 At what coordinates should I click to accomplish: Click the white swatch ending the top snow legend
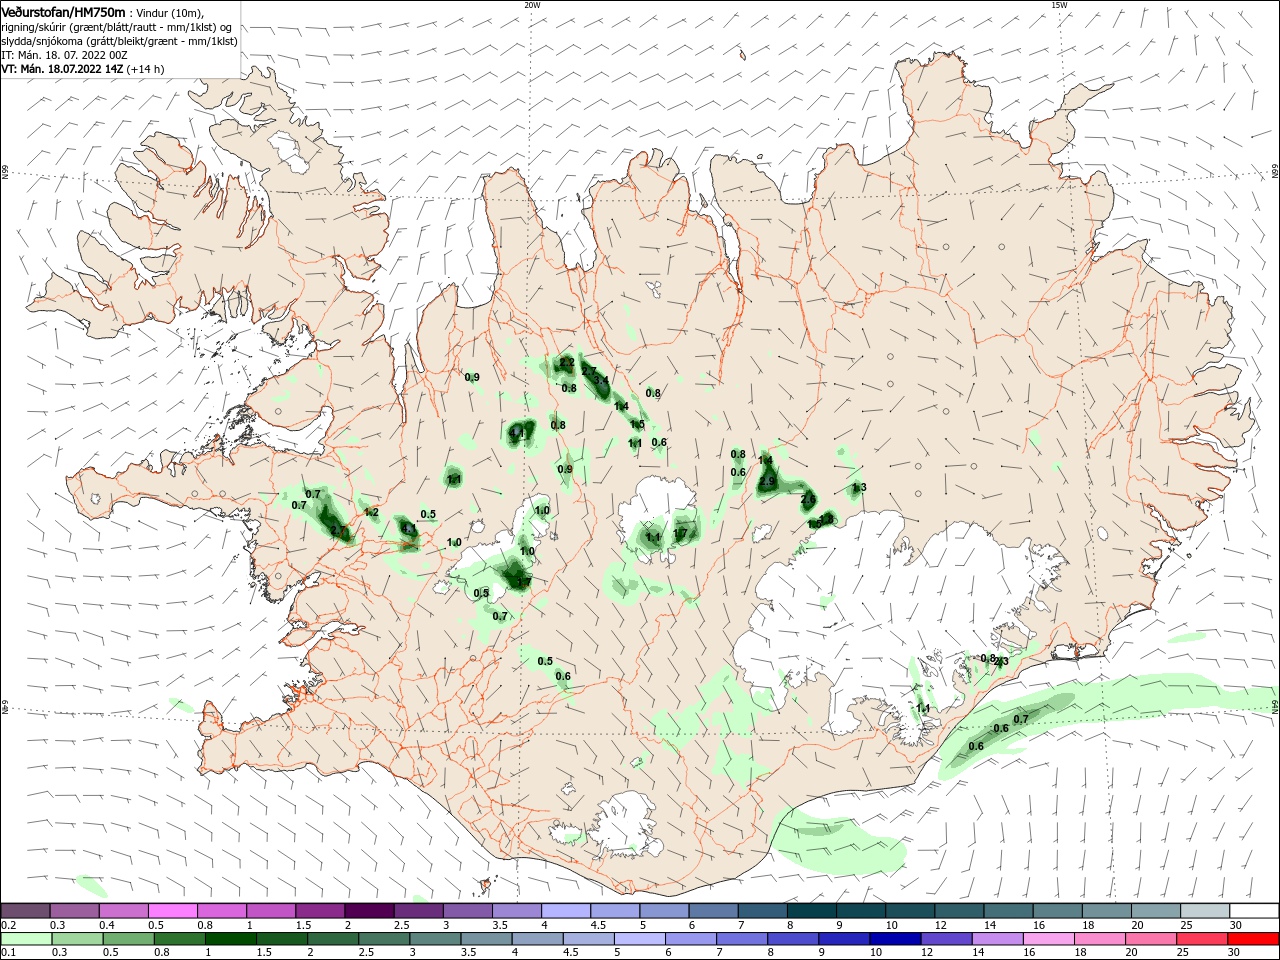pos(1255,910)
